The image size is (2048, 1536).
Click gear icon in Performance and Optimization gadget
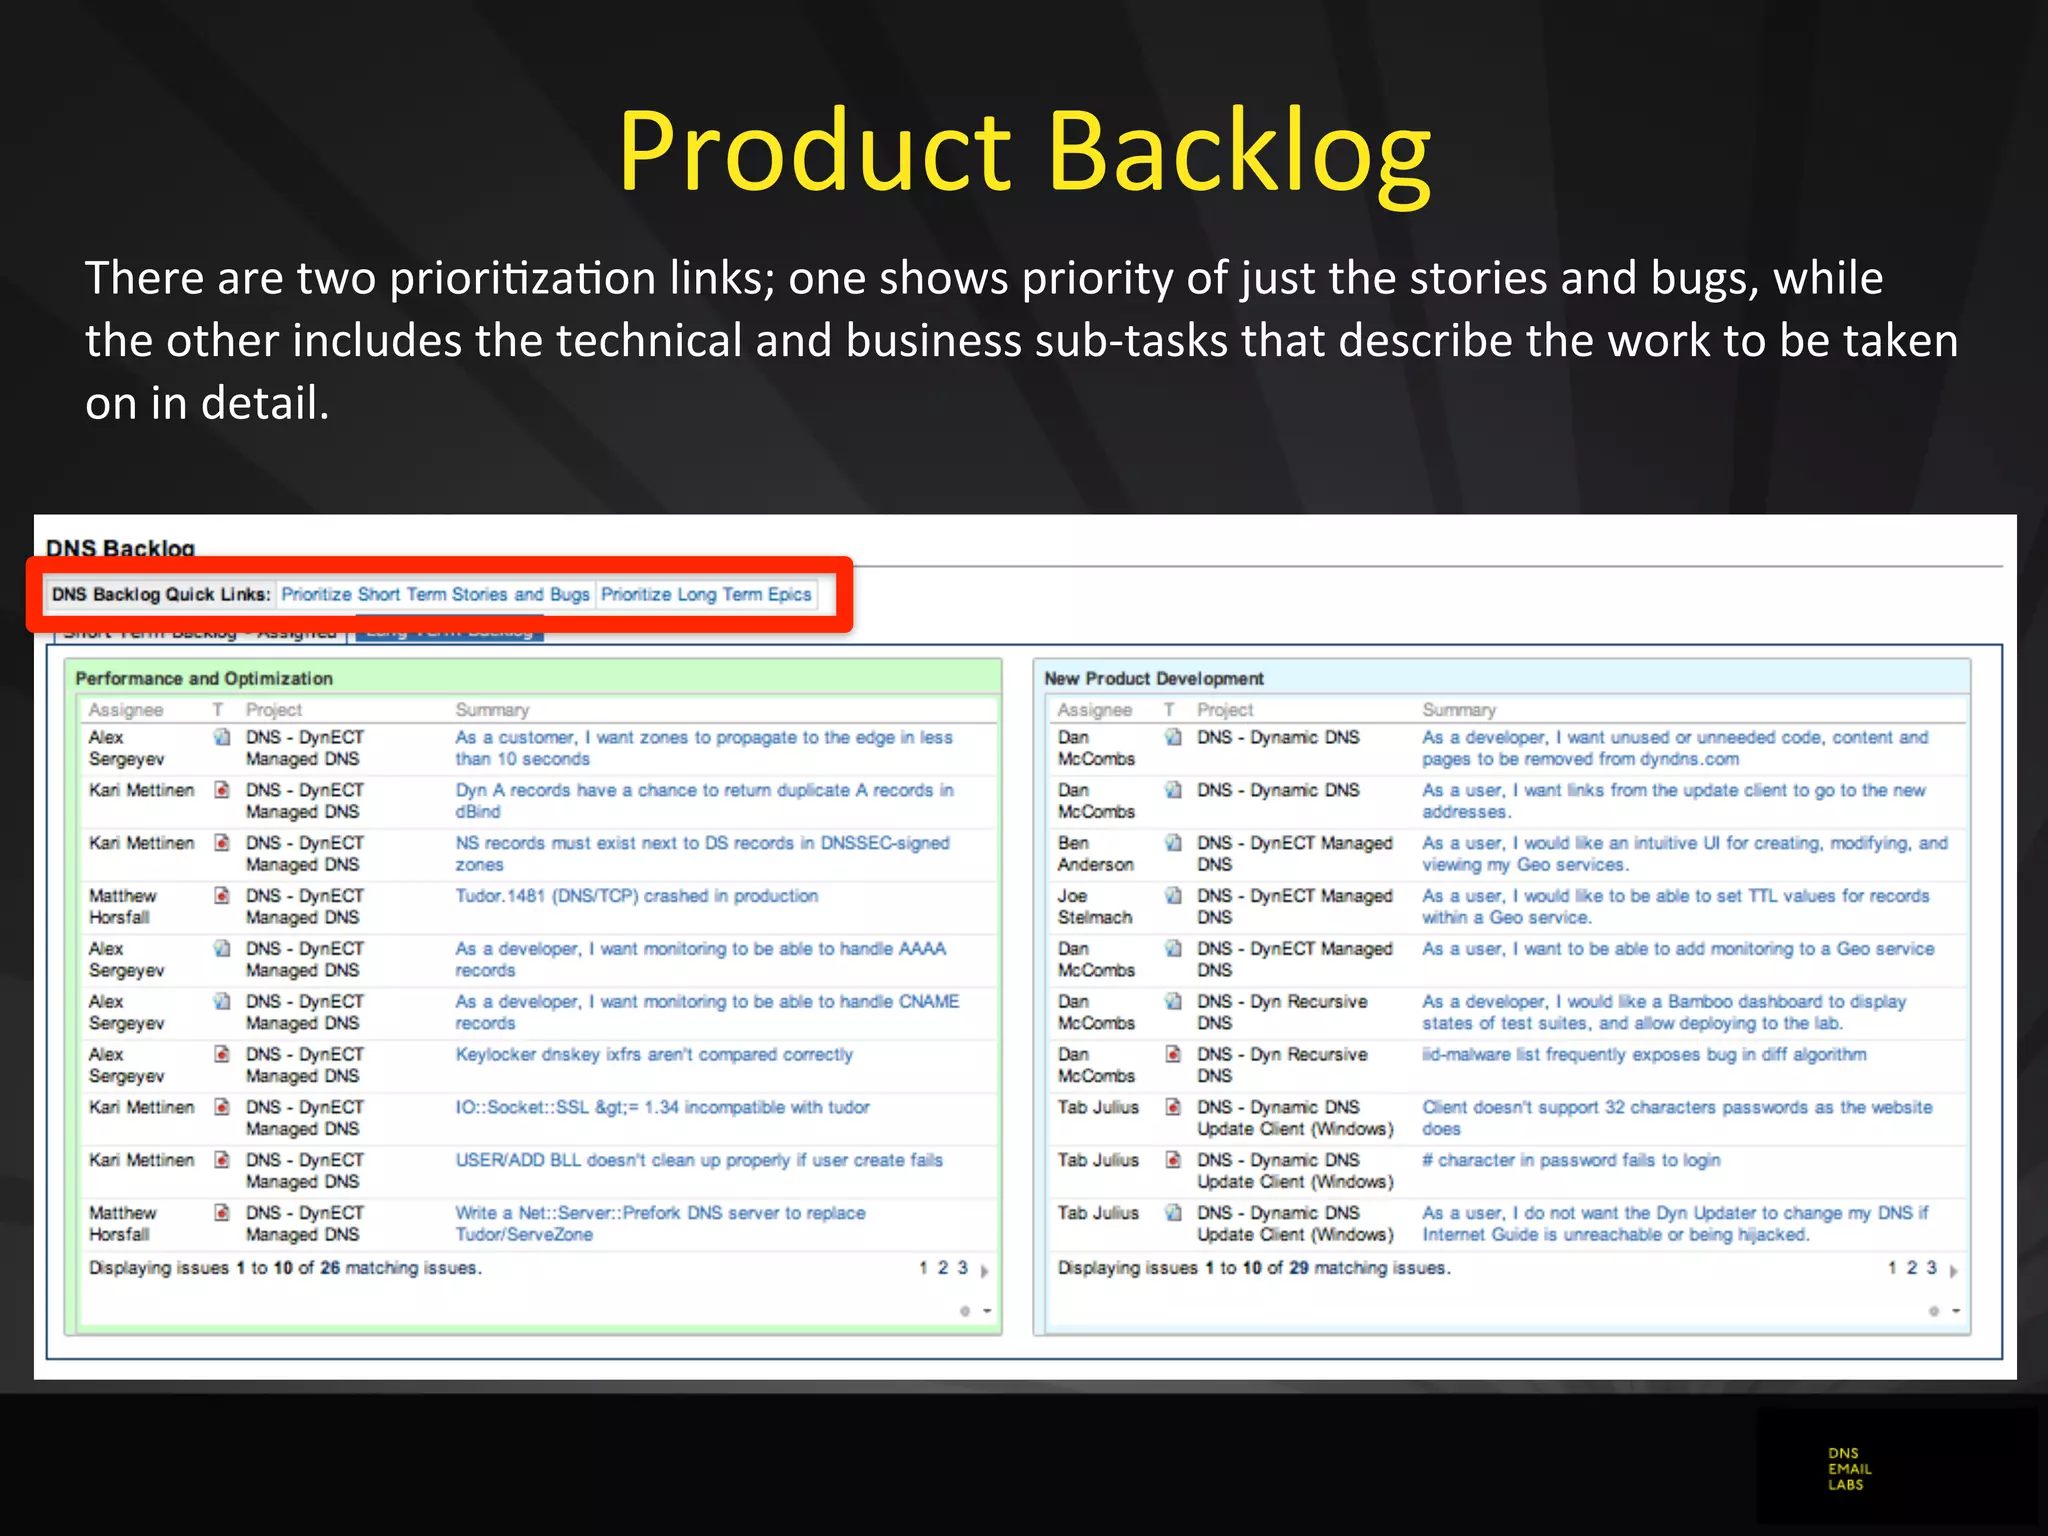tap(965, 1311)
